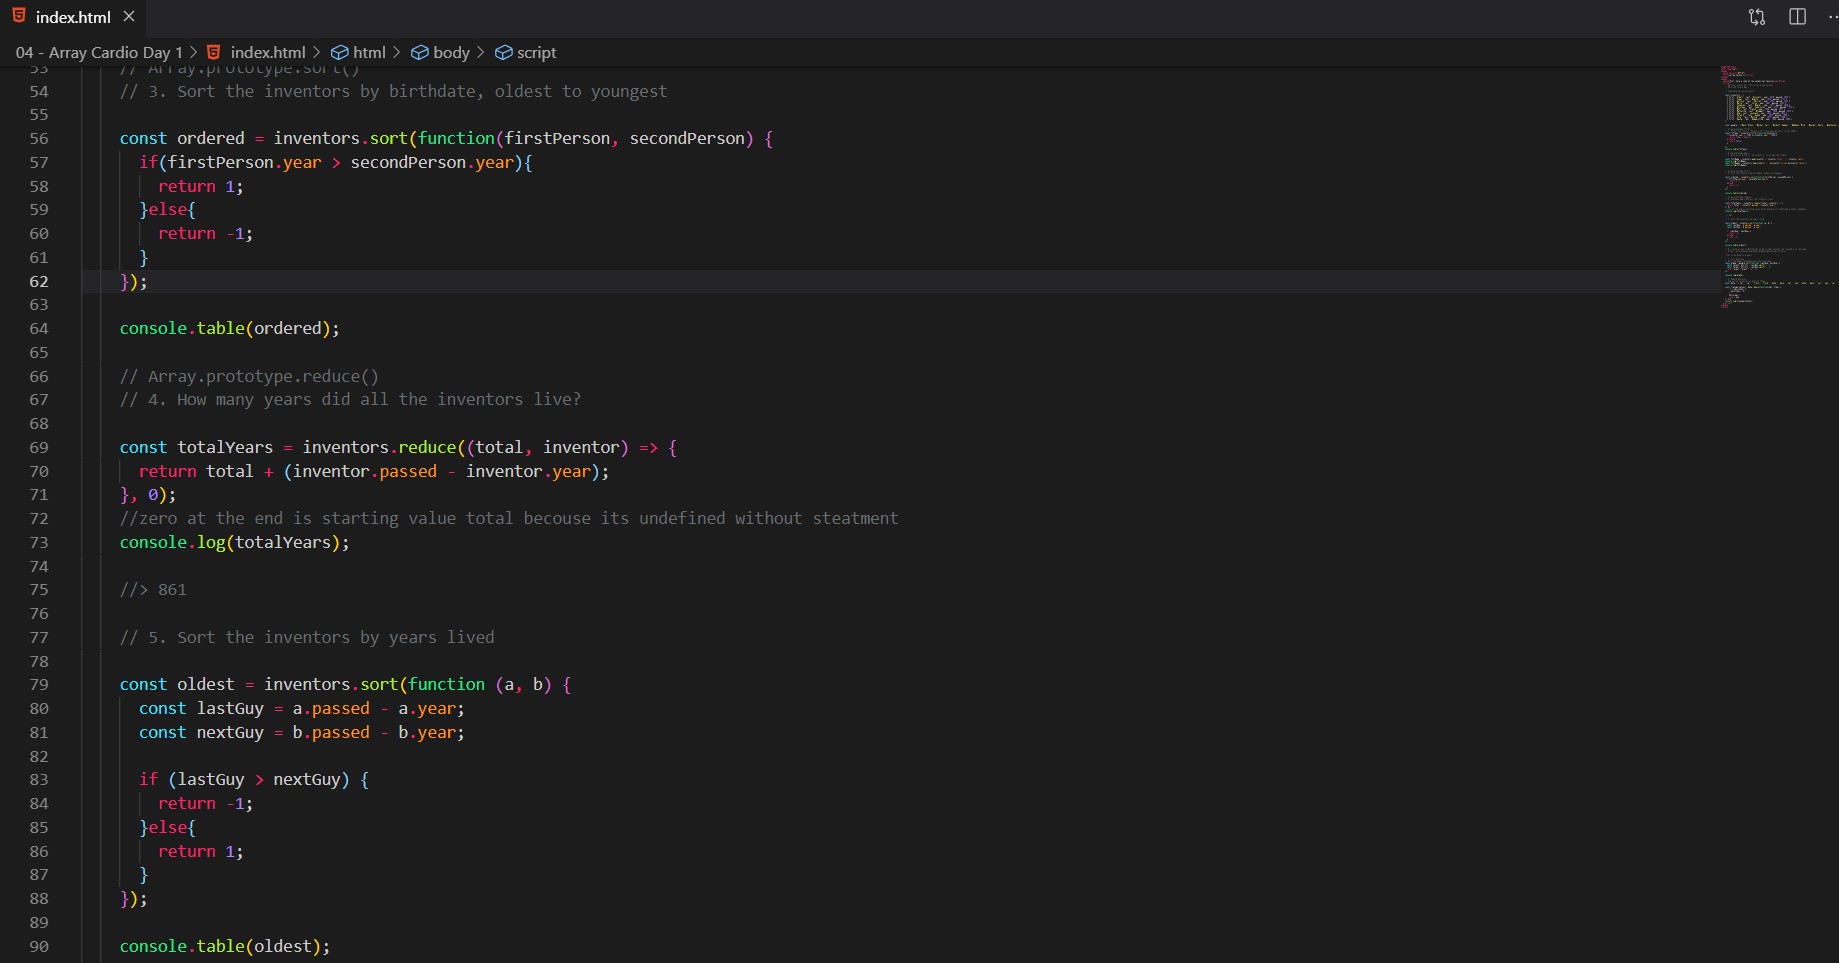The height and width of the screenshot is (963, 1839).
Task: Click 'console.table(oldest);' statement
Action: coord(225,946)
